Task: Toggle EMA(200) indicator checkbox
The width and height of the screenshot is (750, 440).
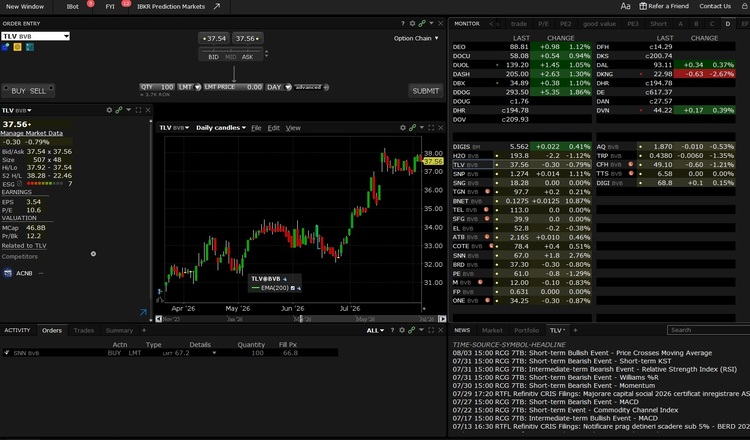Action: coord(293,288)
